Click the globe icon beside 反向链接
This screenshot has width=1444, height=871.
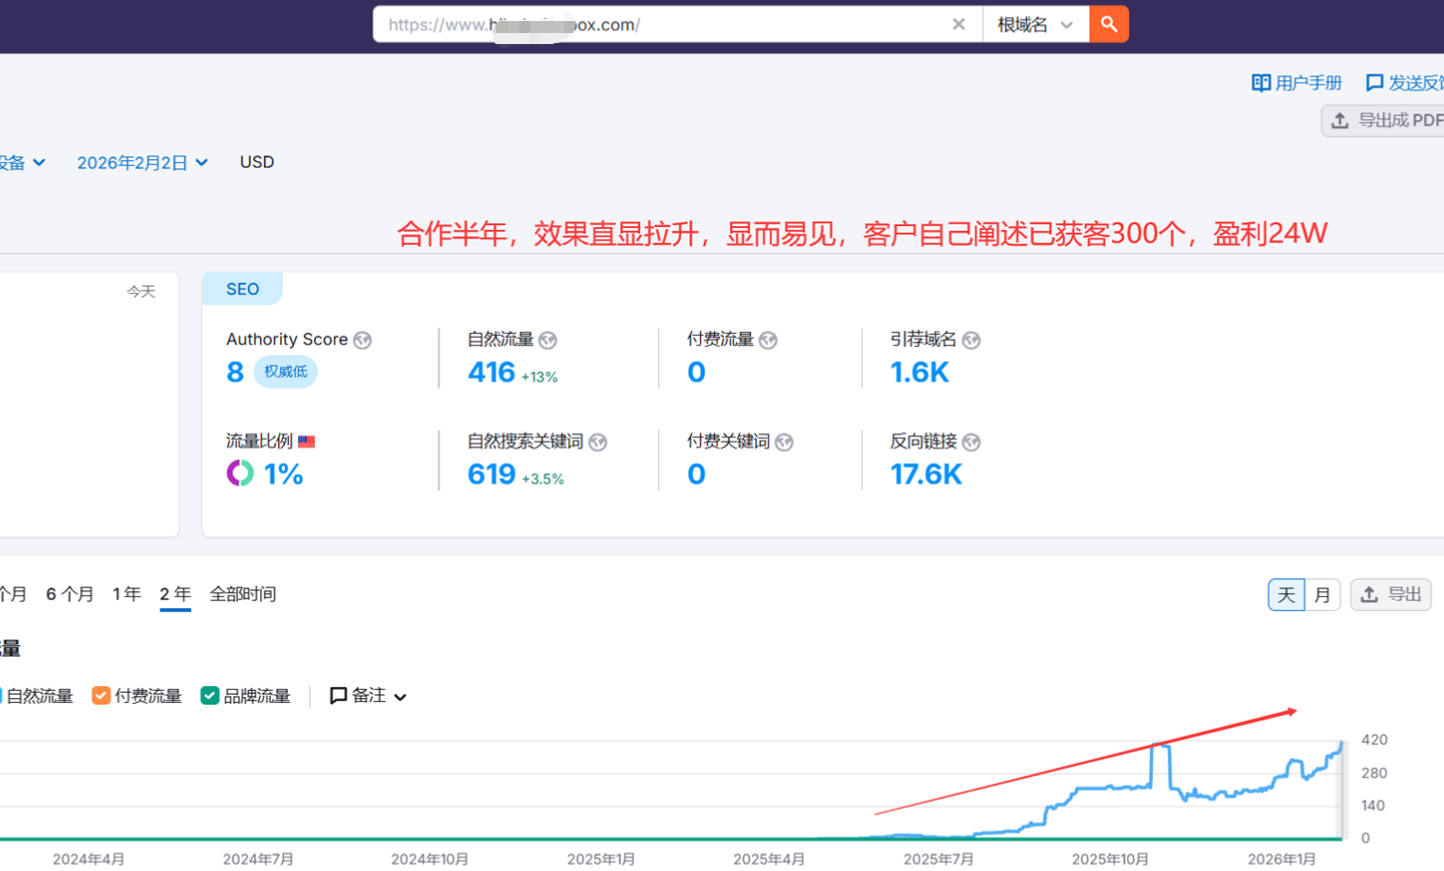[971, 442]
